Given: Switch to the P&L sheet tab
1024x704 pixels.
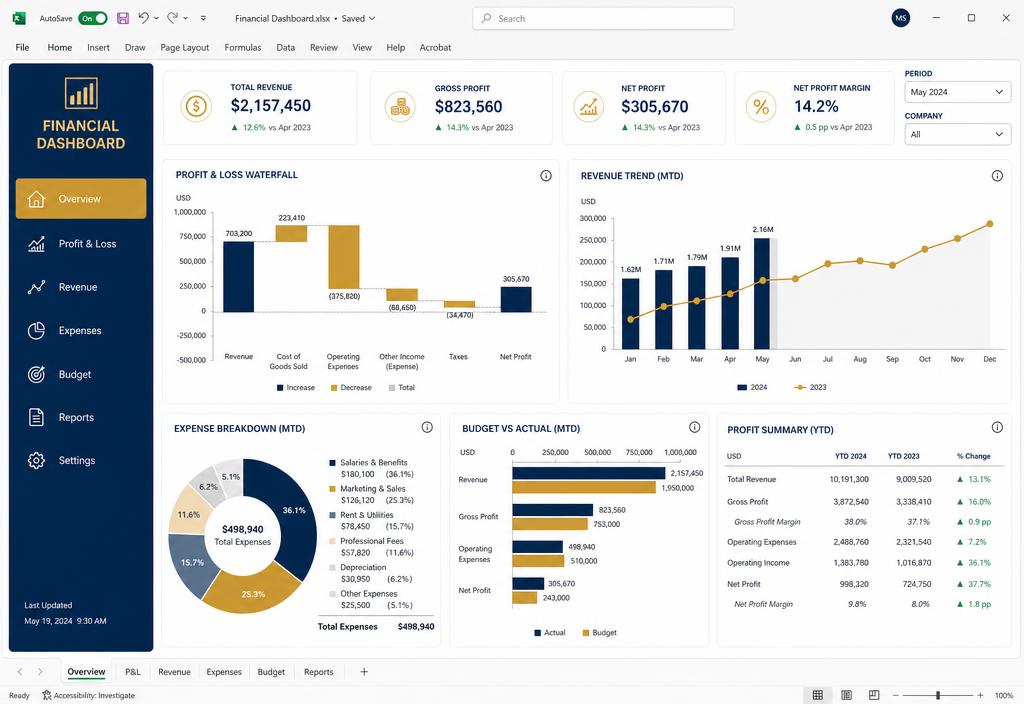Looking at the screenshot, I should [x=133, y=671].
